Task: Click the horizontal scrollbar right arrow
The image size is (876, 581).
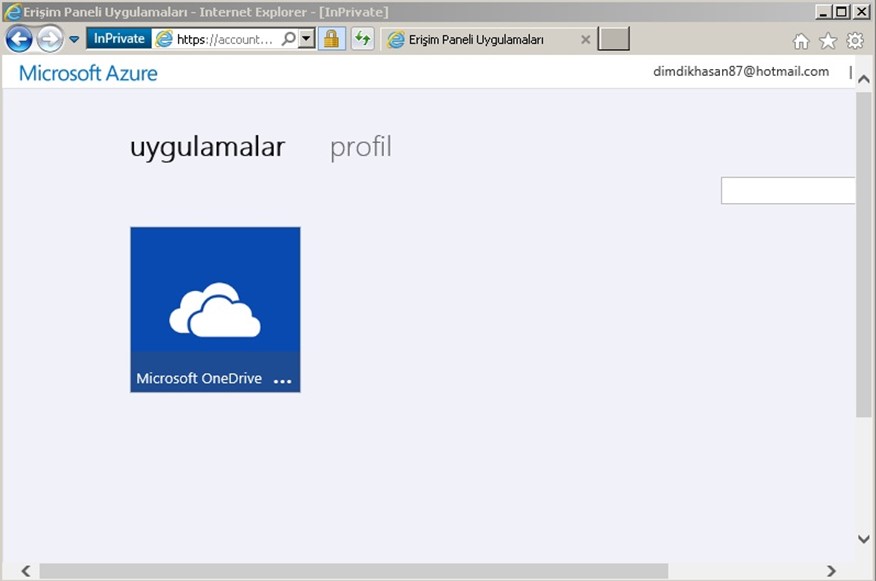Action: (x=831, y=571)
